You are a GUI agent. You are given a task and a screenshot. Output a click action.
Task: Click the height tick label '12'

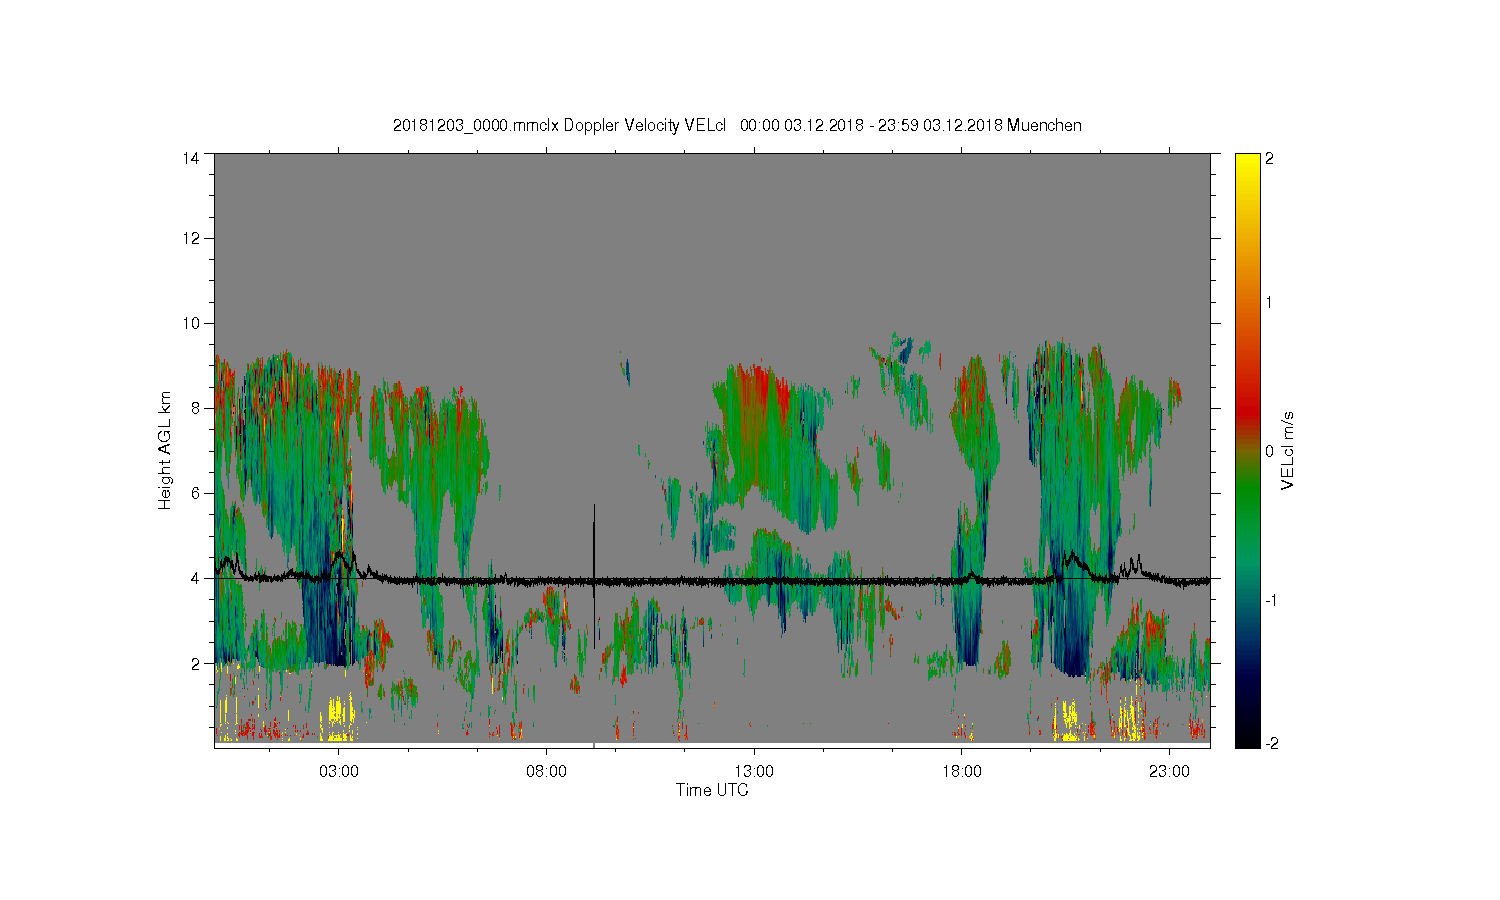coord(191,238)
